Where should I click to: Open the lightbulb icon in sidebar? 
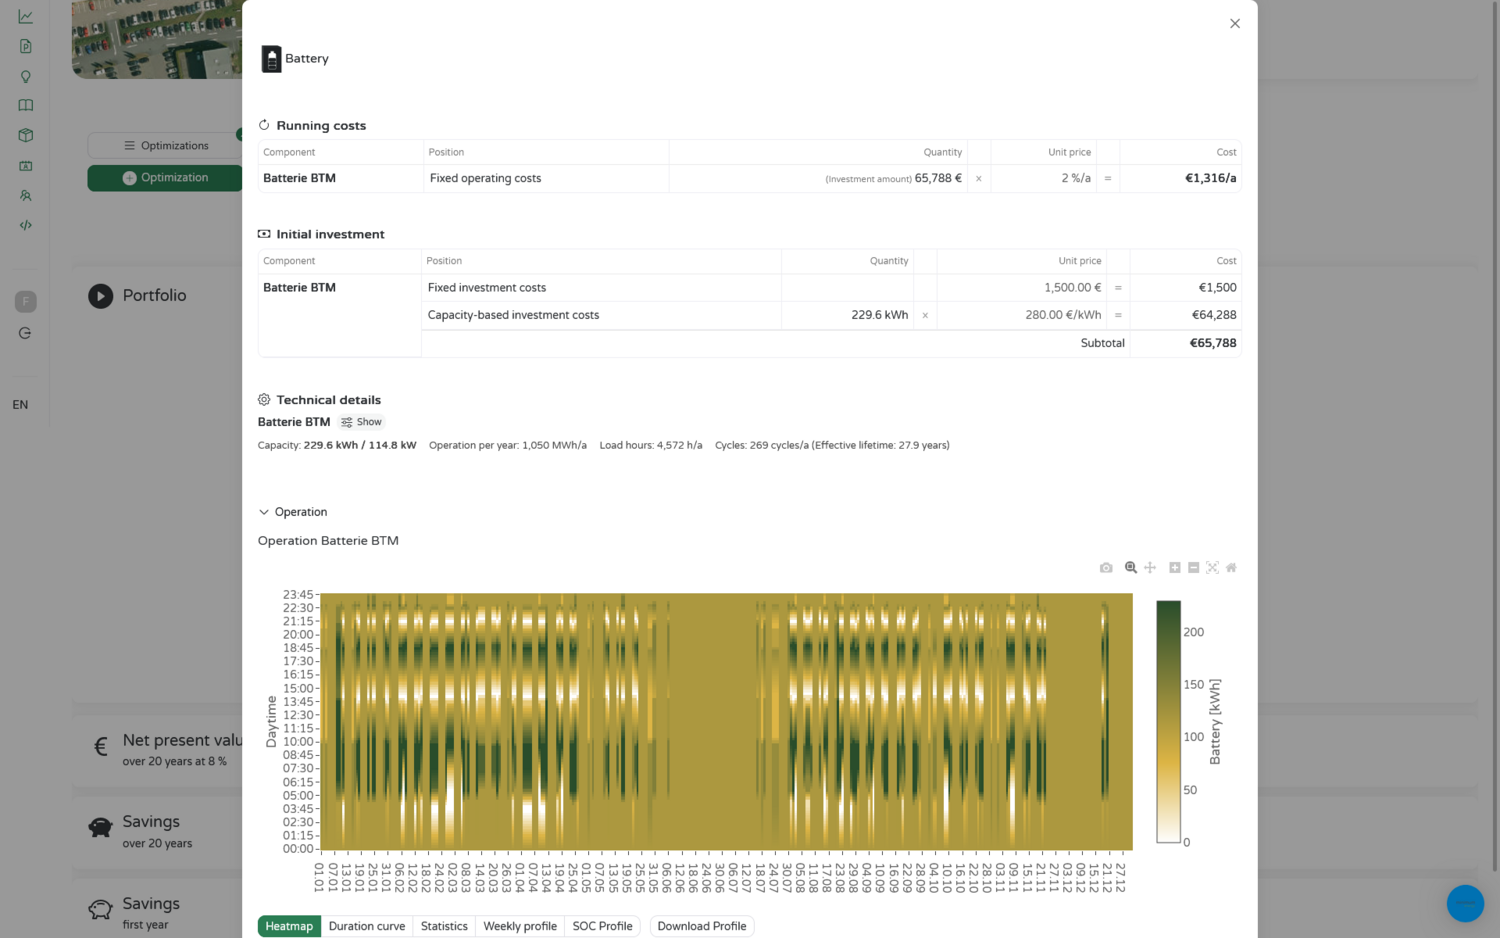tap(25, 76)
